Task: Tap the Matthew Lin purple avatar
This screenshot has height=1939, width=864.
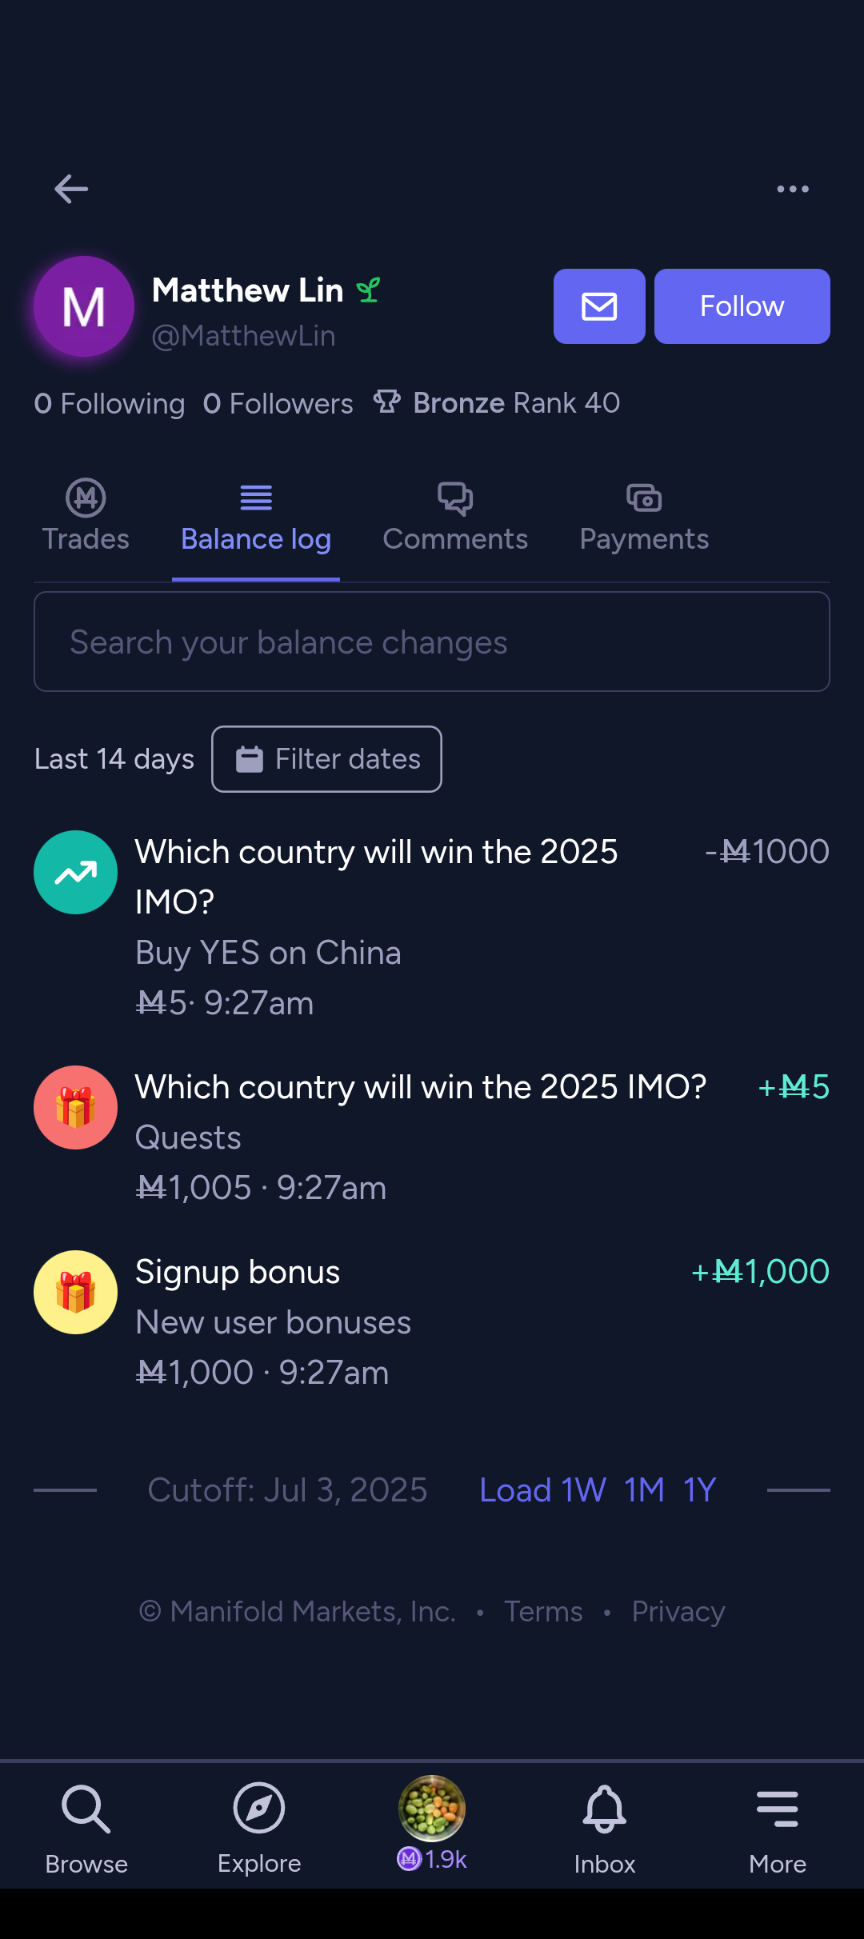Action: click(x=84, y=306)
